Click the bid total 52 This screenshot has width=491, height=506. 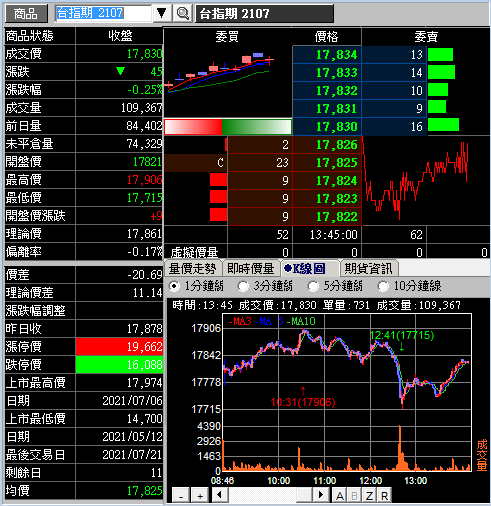pyautogui.click(x=282, y=235)
